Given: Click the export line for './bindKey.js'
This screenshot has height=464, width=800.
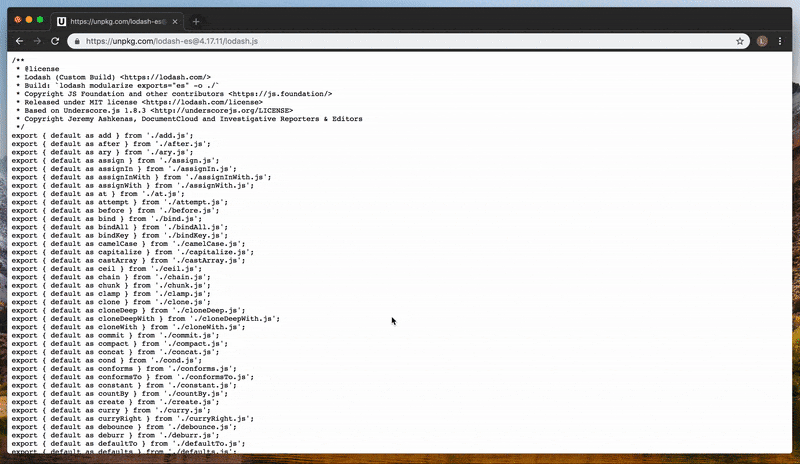Looking at the screenshot, I should [120, 235].
